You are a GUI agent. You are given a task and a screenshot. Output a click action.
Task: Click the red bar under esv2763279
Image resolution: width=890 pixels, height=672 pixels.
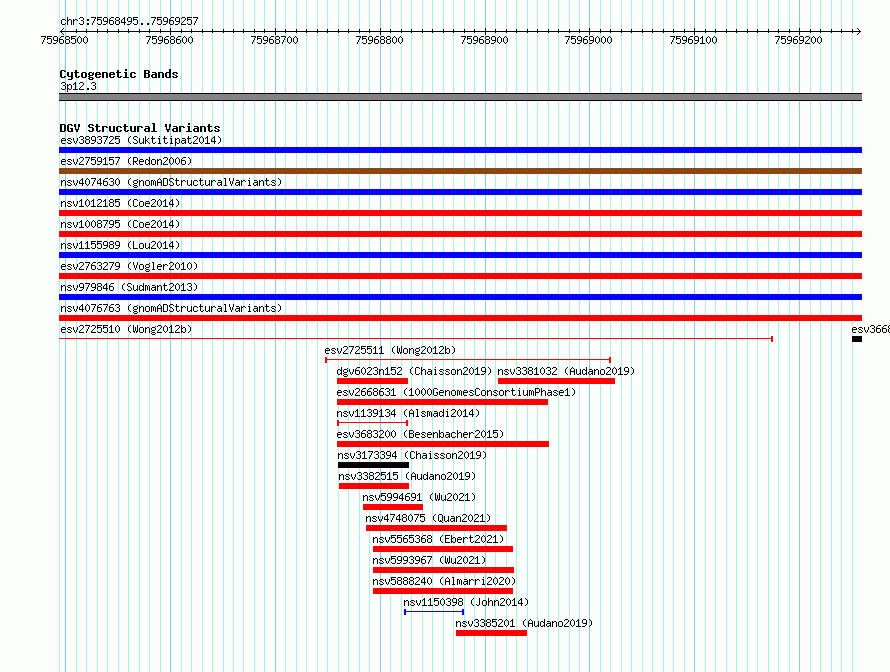click(460, 276)
